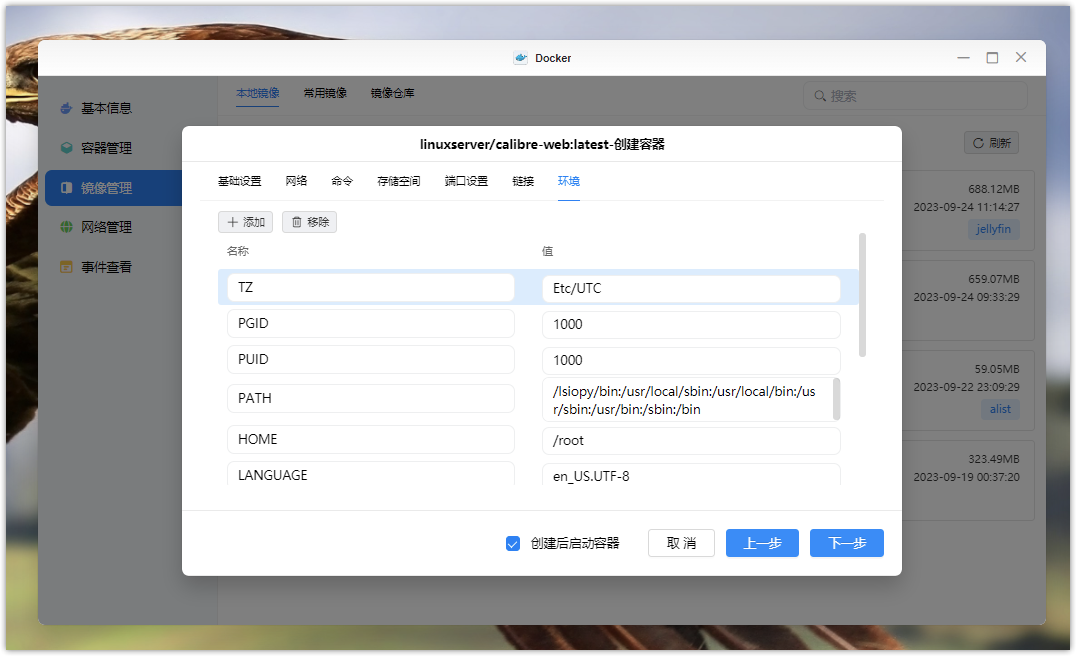Go back with 上一步 button
This screenshot has height=656, width=1076.
[x=762, y=543]
